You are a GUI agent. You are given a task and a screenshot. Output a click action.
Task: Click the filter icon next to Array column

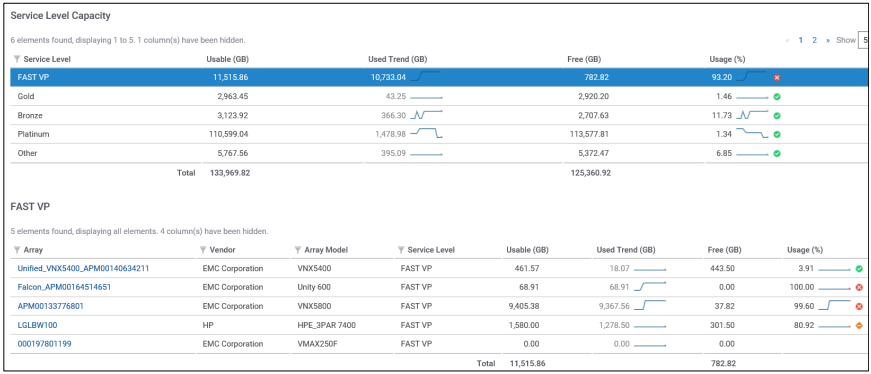tap(17, 250)
